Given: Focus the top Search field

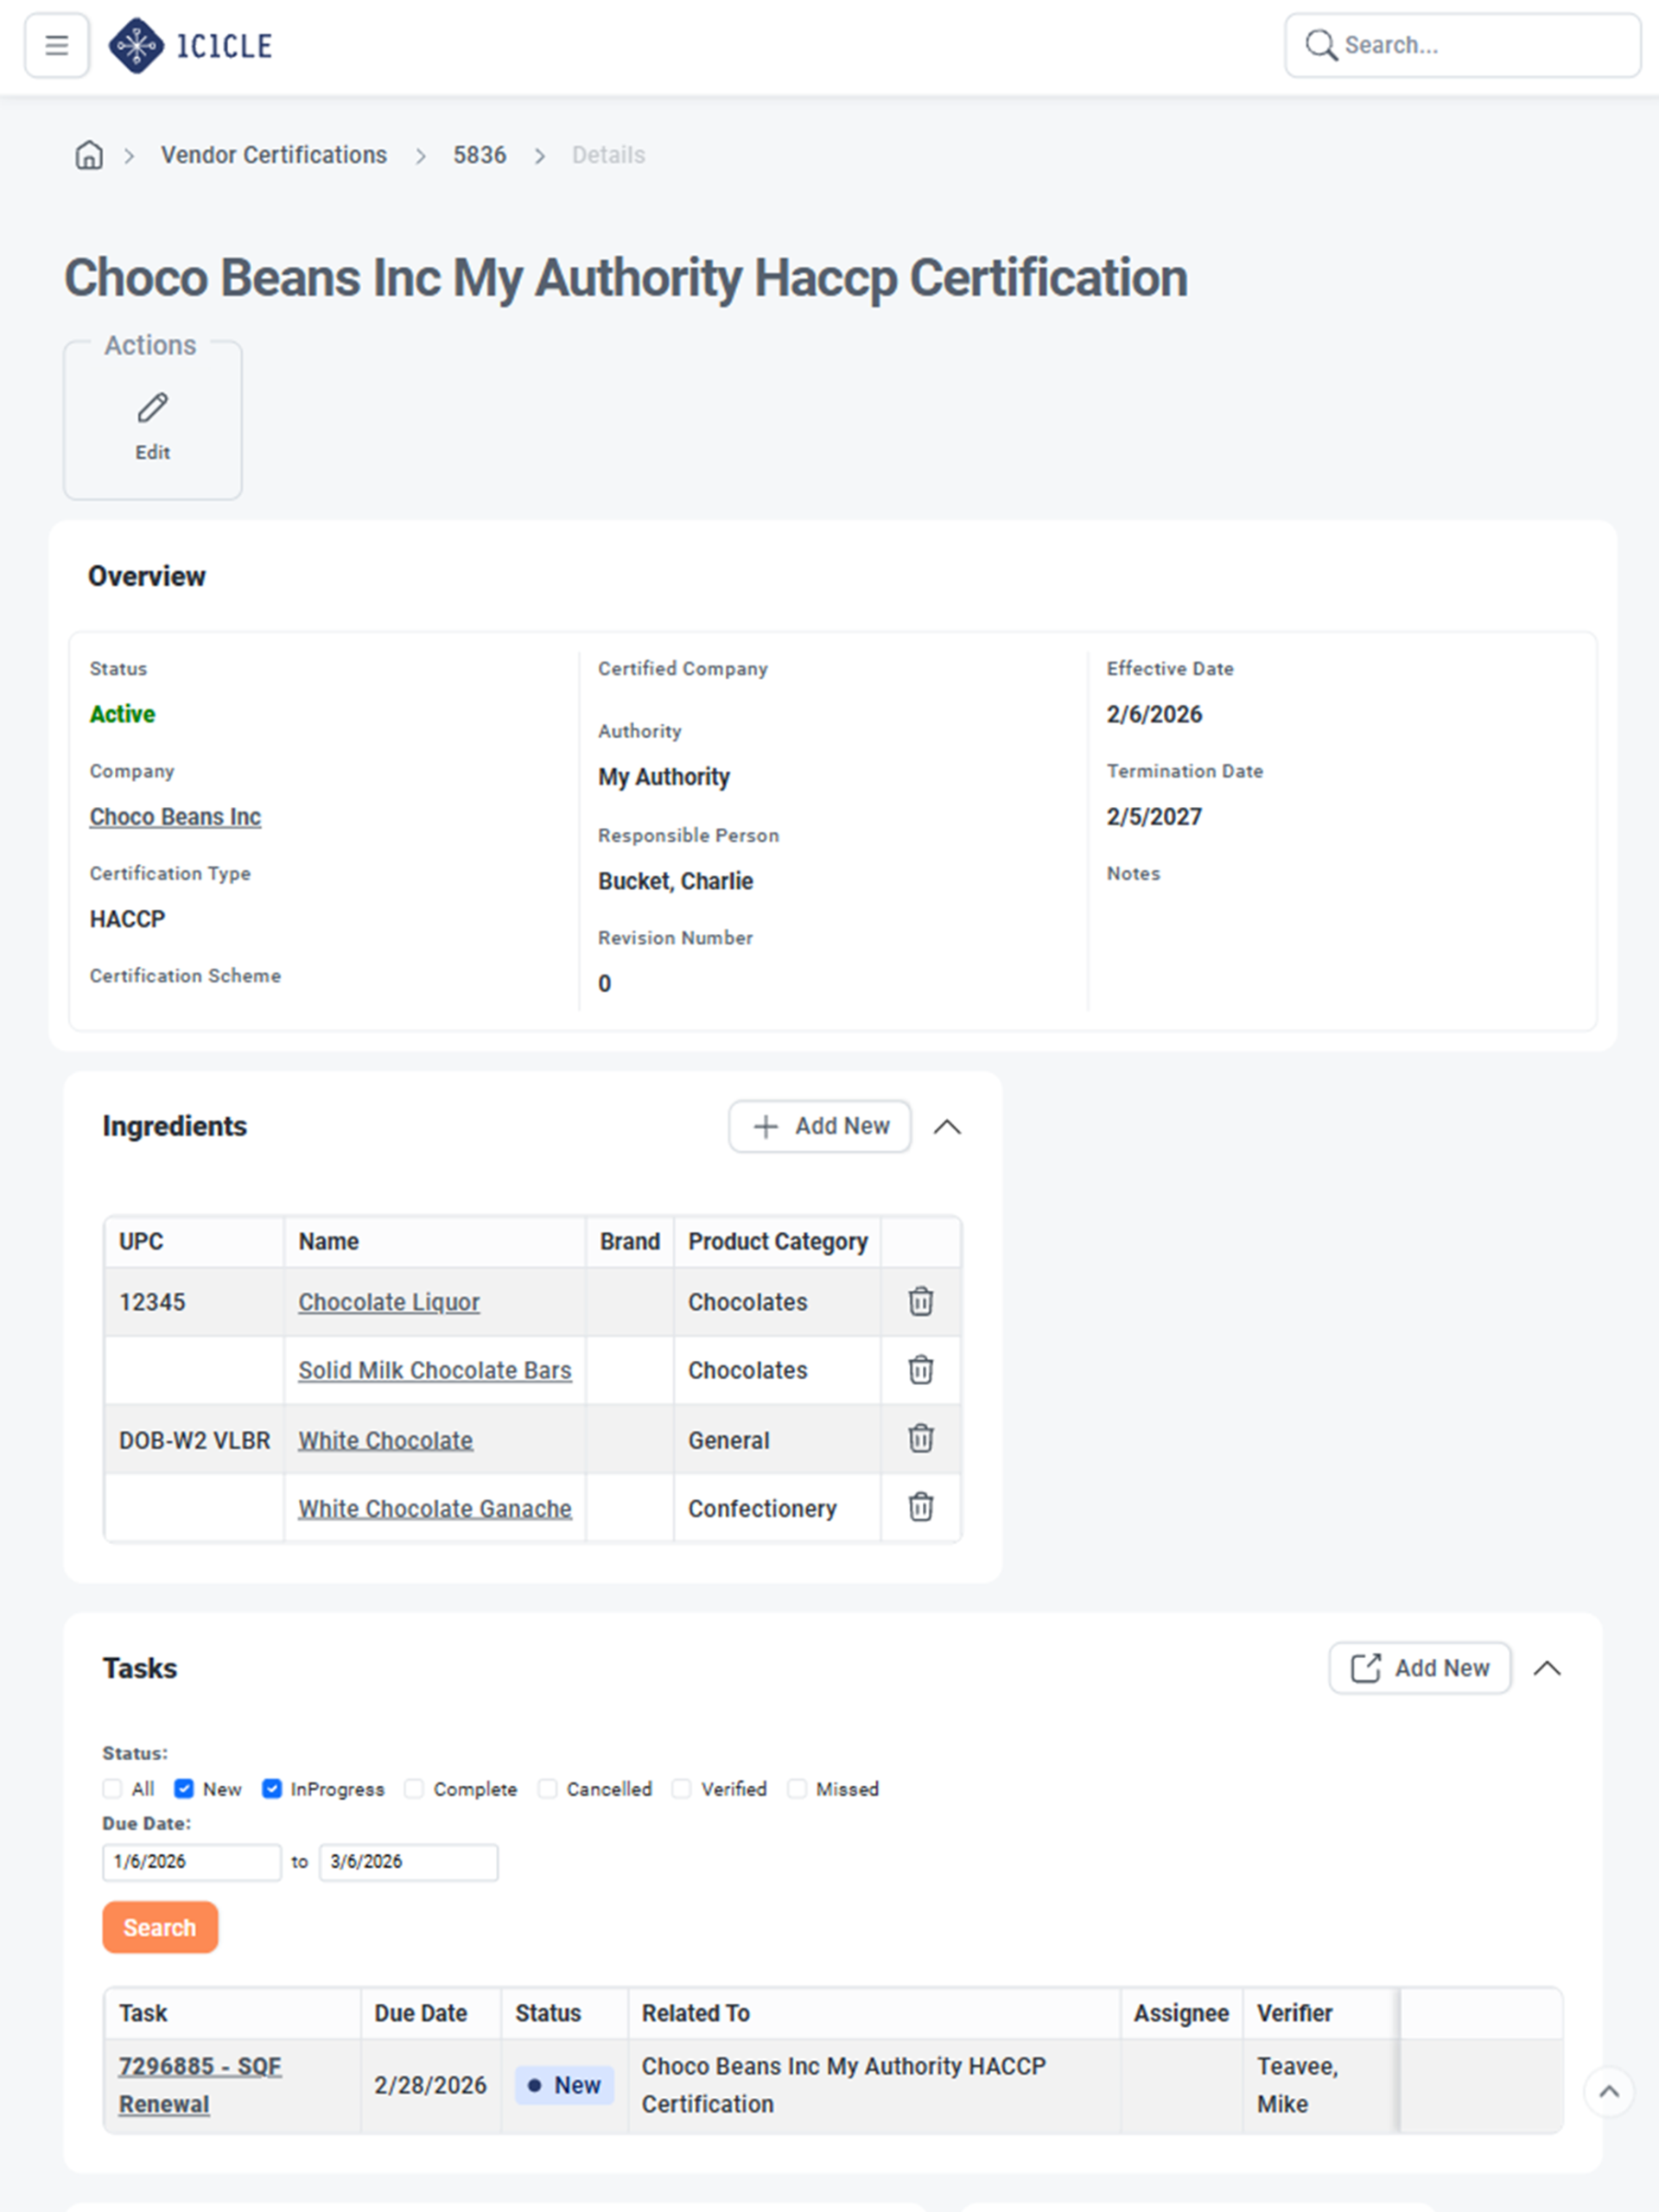Looking at the screenshot, I should (x=1462, y=45).
